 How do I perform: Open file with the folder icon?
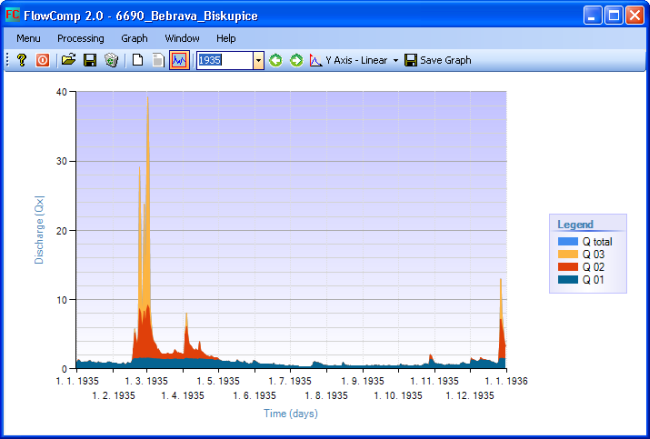point(69,60)
